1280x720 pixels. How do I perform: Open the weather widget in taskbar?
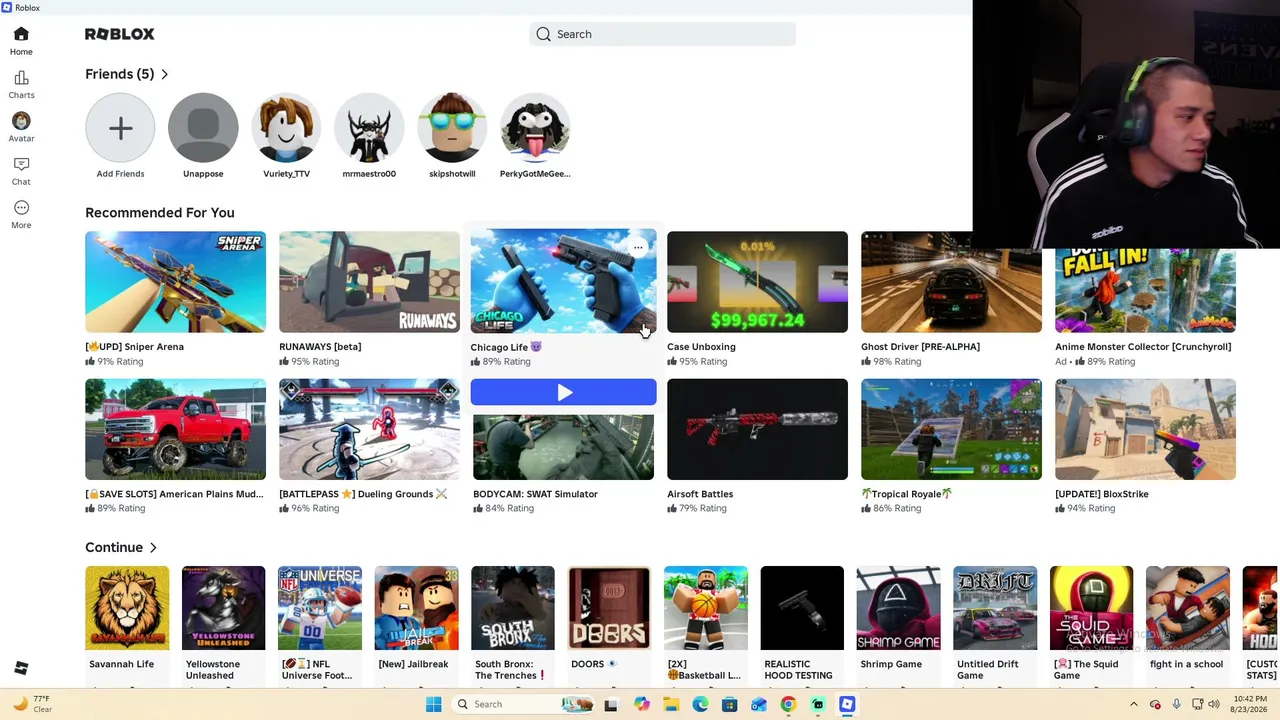[32, 704]
